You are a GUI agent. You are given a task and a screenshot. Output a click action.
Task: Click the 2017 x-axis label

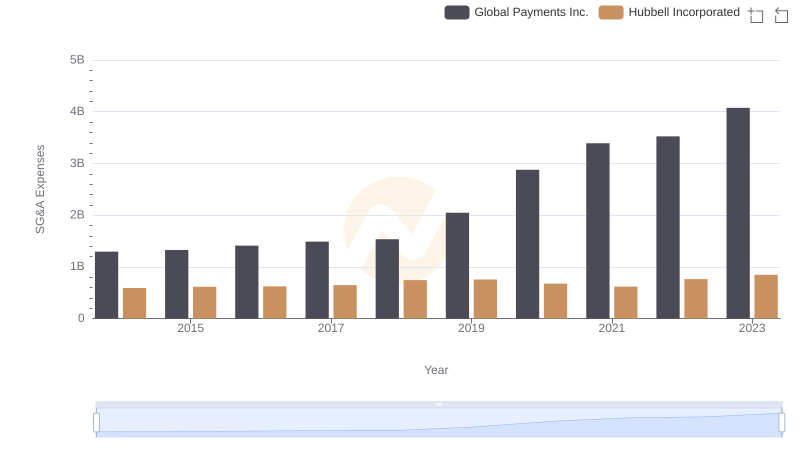pyautogui.click(x=331, y=328)
